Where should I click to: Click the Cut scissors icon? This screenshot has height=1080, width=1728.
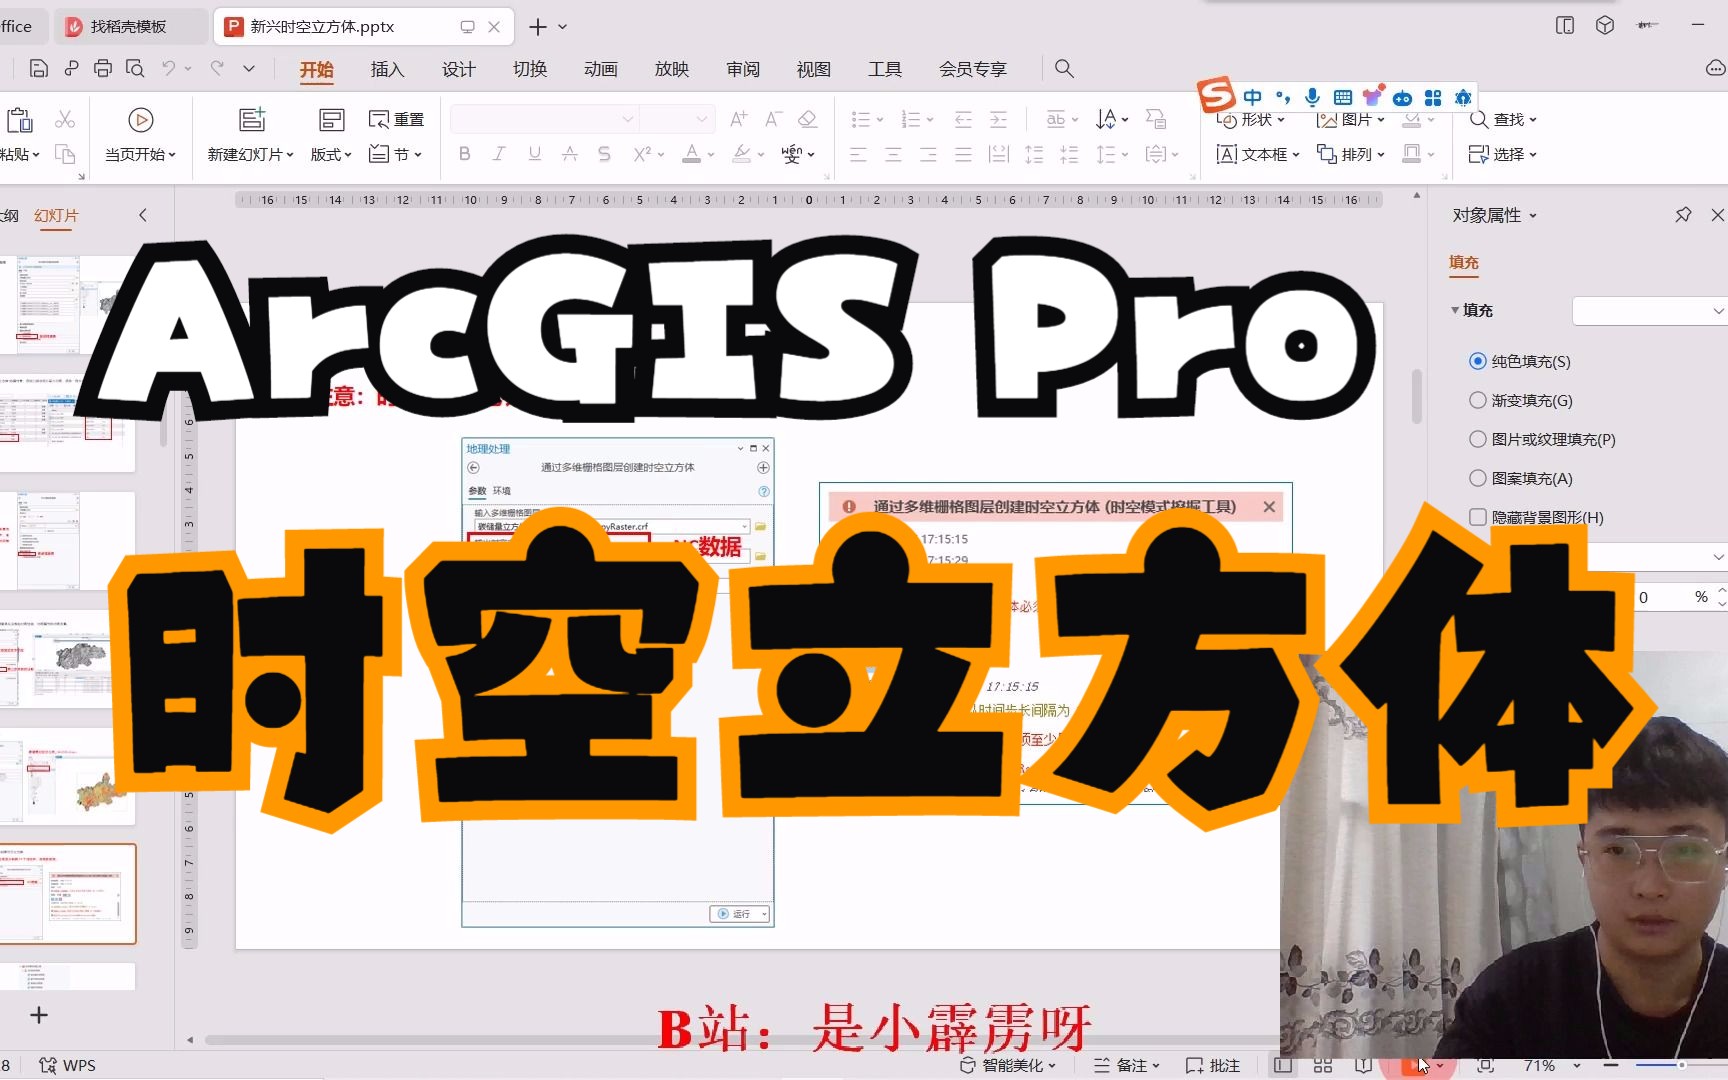pos(65,120)
